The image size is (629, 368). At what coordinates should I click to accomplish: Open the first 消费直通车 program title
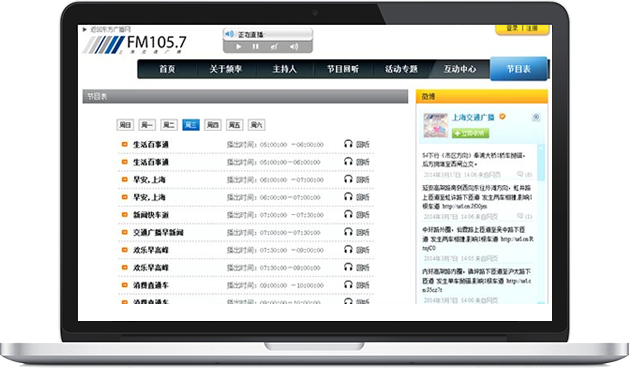click(x=151, y=286)
